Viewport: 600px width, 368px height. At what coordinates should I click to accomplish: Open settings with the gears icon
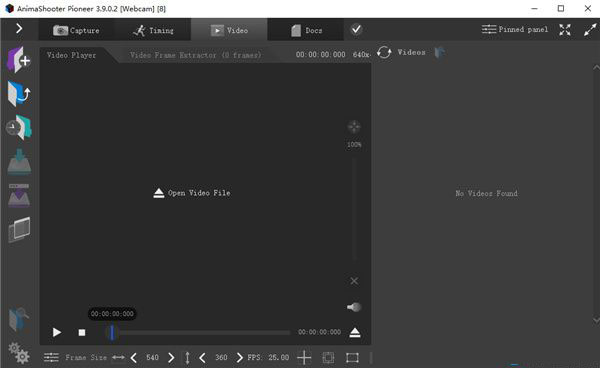tap(19, 353)
